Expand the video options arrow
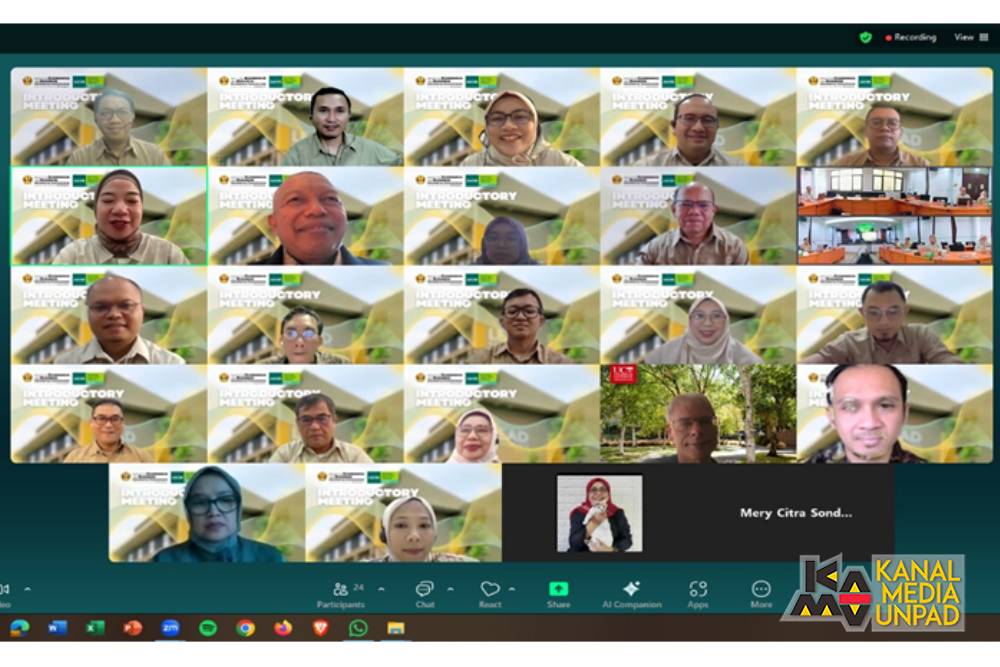This screenshot has width=1000, height=667. (27, 589)
